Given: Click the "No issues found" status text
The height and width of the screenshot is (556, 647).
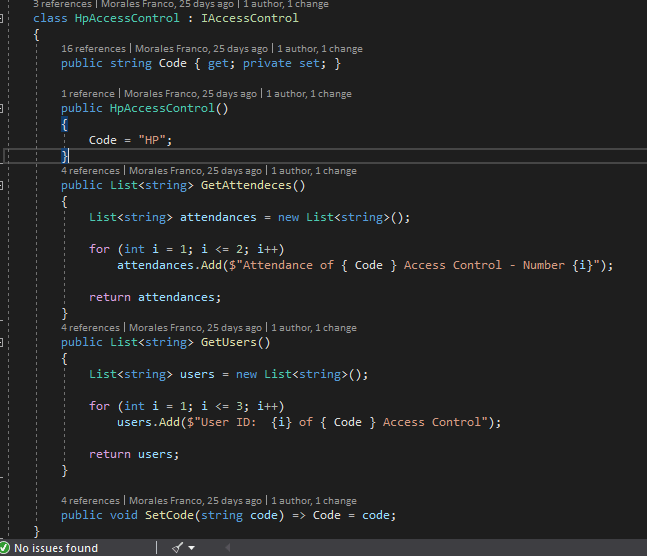Looking at the screenshot, I should tap(56, 548).
